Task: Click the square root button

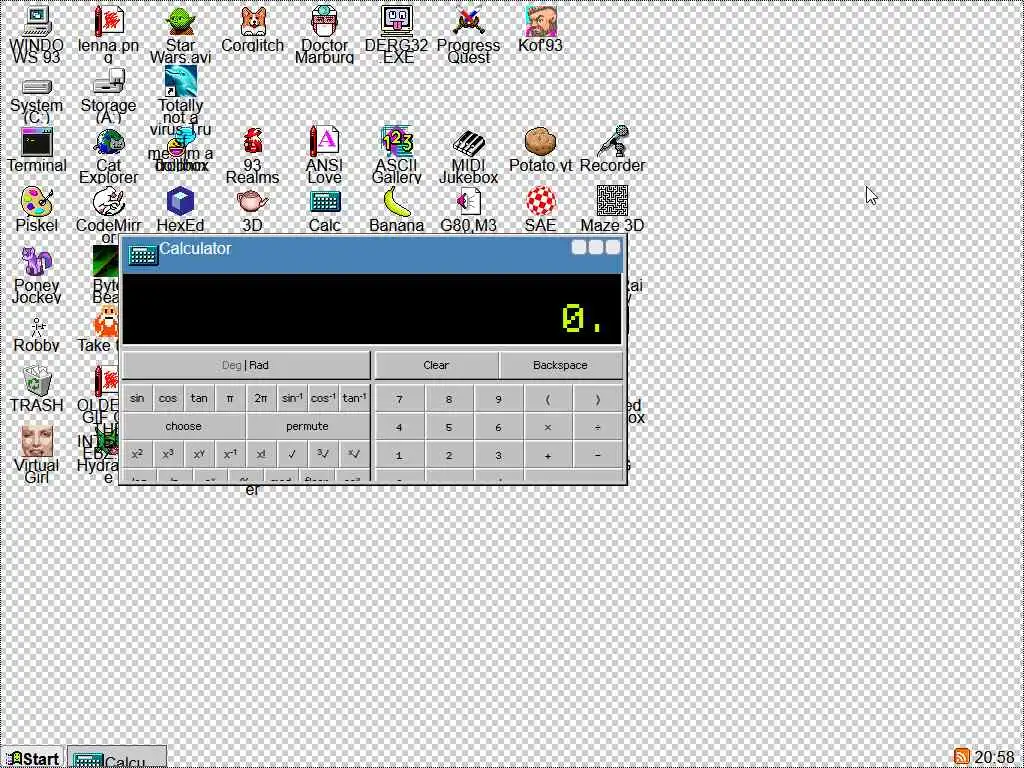Action: click(x=291, y=455)
